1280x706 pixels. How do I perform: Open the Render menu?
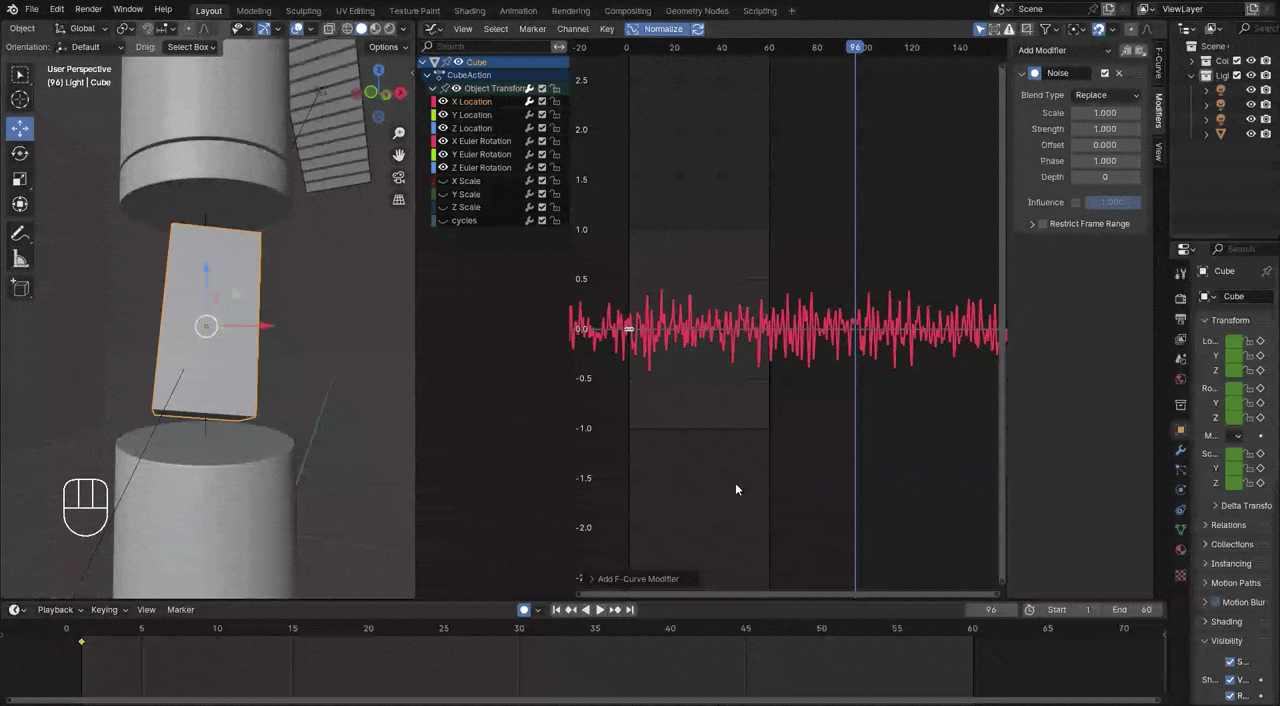coord(88,10)
